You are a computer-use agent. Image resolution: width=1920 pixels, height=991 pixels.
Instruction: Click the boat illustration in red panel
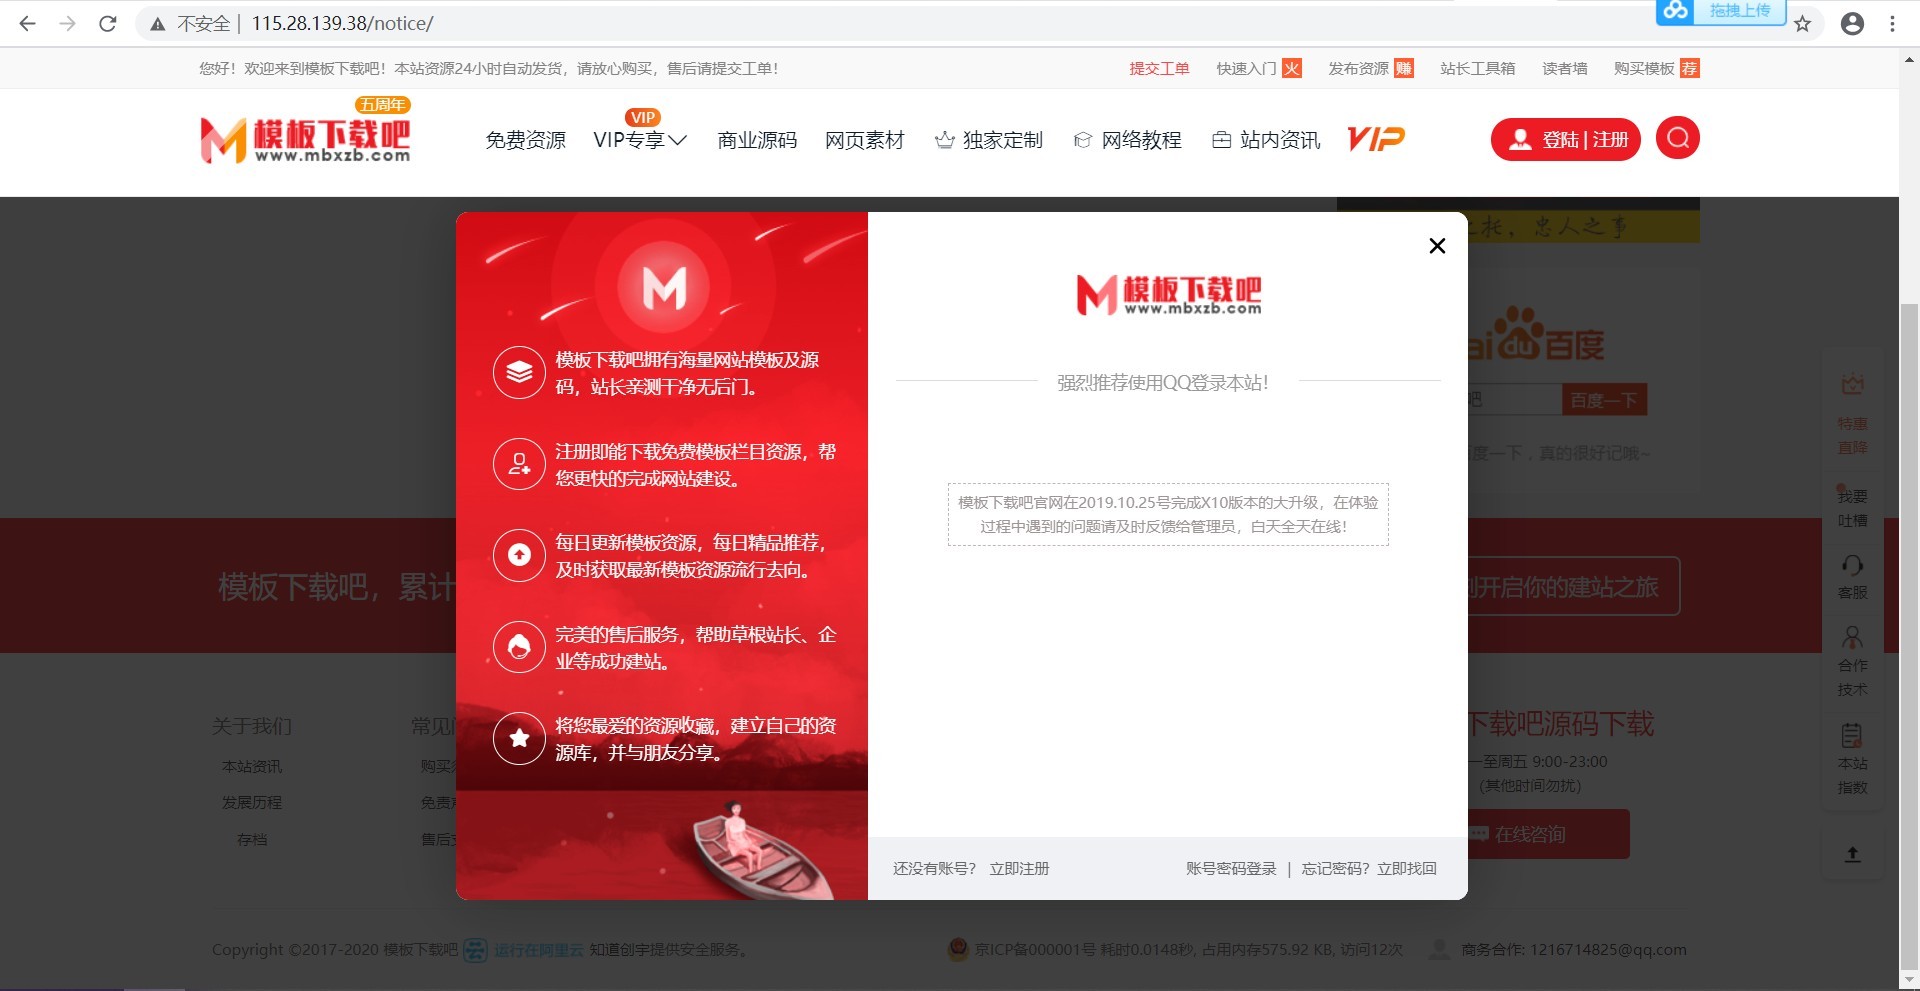(x=762, y=850)
